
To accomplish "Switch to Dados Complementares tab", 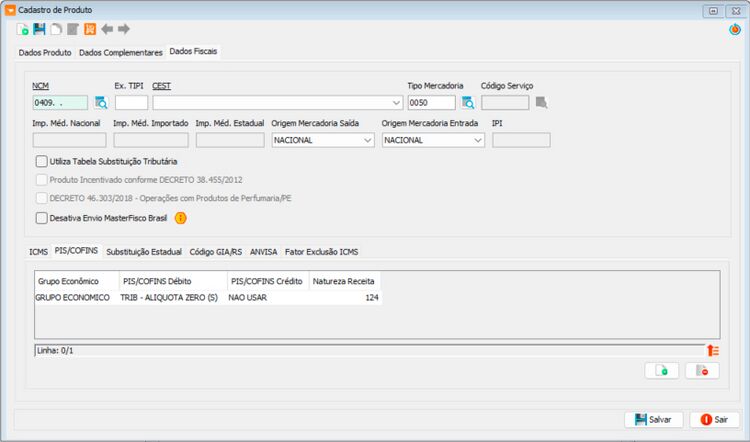I will (x=121, y=53).
